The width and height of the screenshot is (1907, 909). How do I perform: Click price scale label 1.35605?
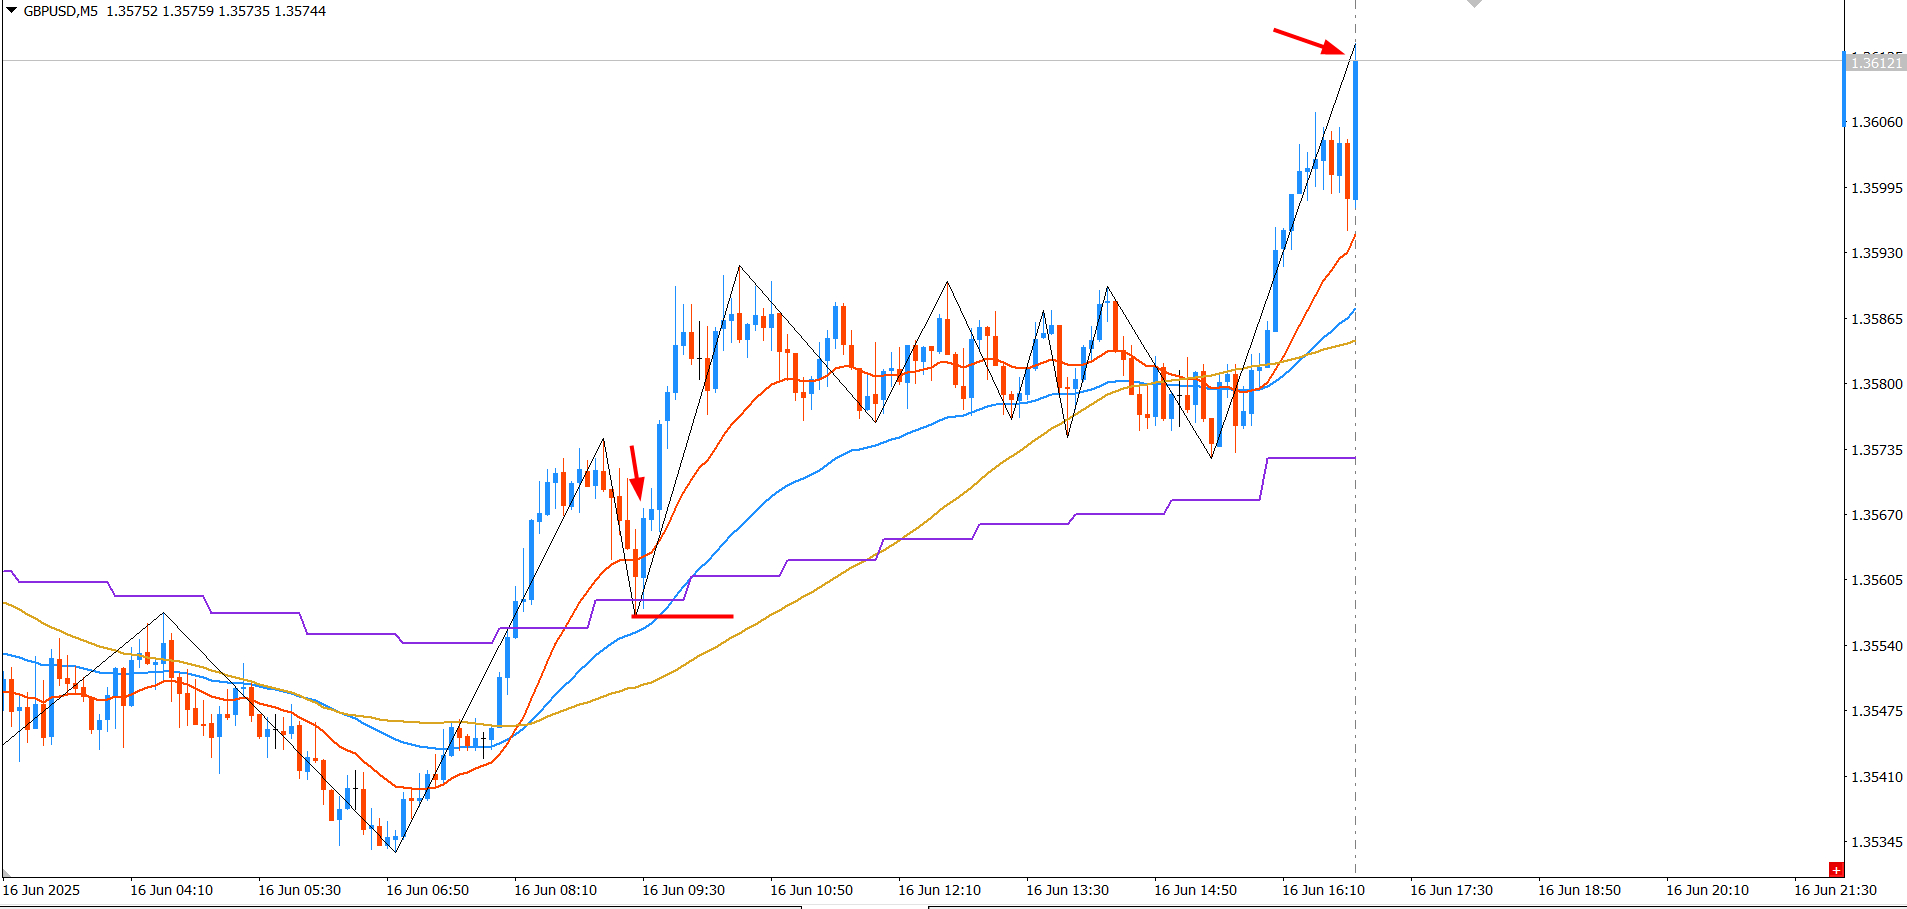(x=1877, y=580)
